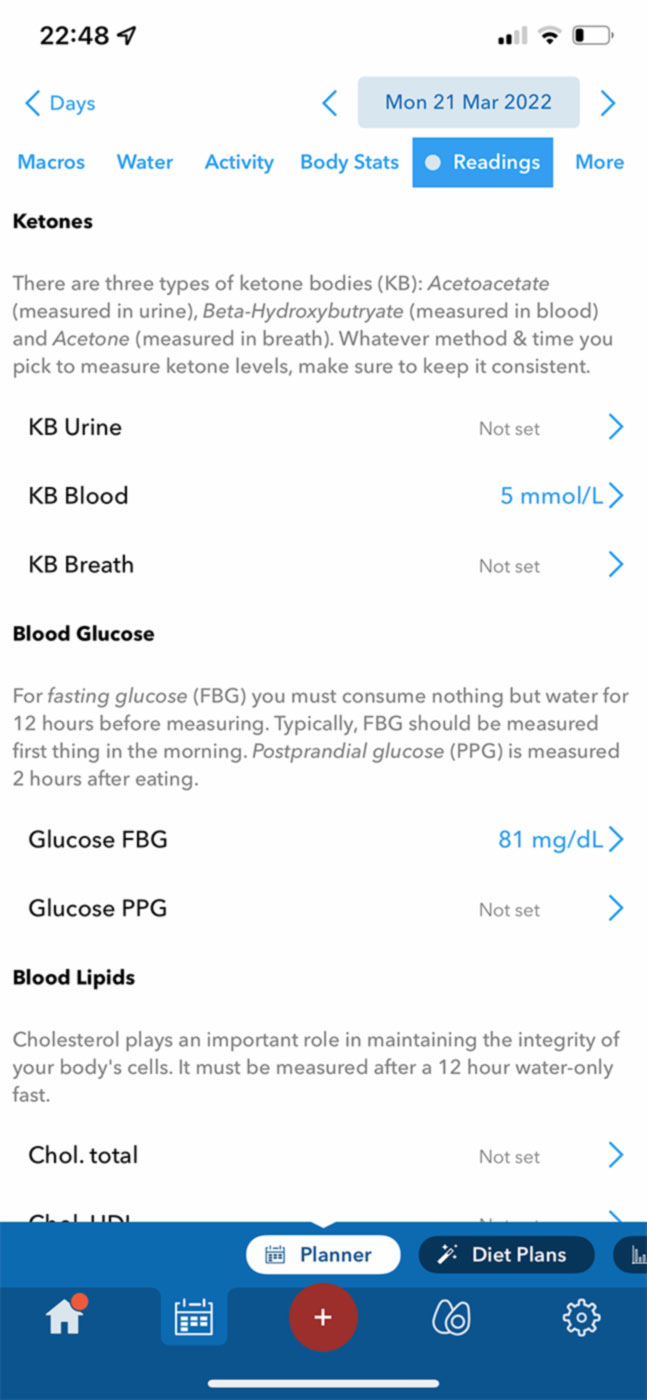The width and height of the screenshot is (647, 1400).
Task: Go back to Days list
Action: click(x=60, y=103)
